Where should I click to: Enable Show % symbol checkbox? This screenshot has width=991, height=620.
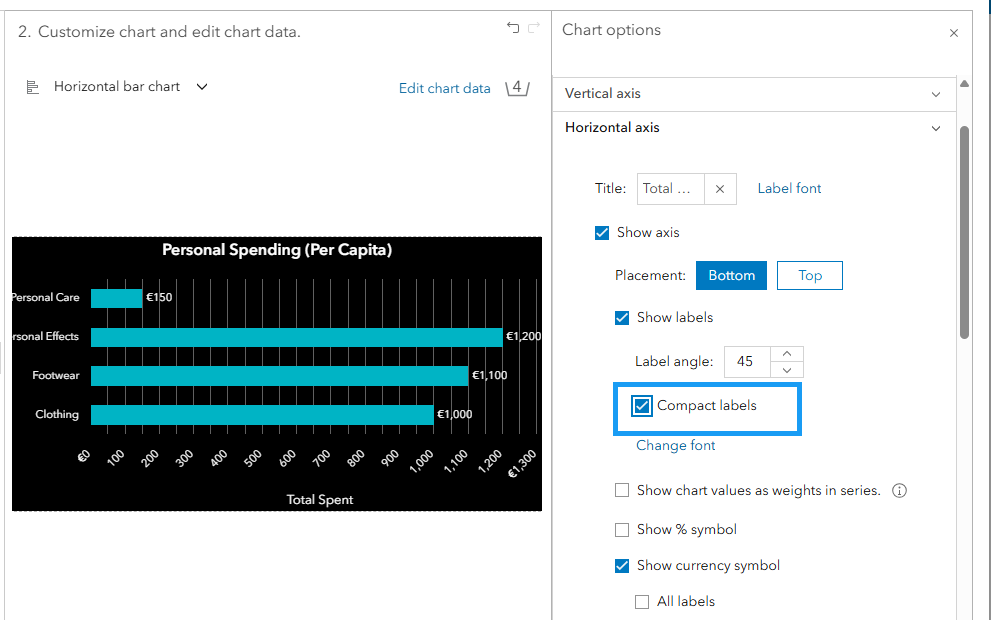(x=622, y=529)
